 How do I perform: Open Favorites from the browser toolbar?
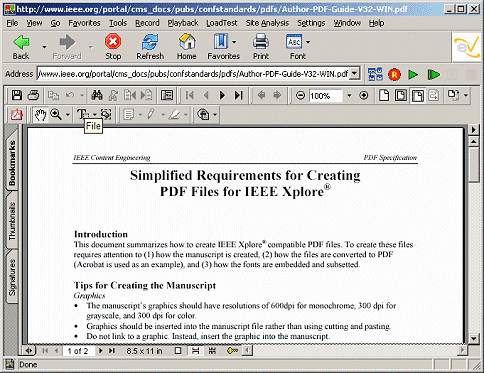tap(220, 47)
